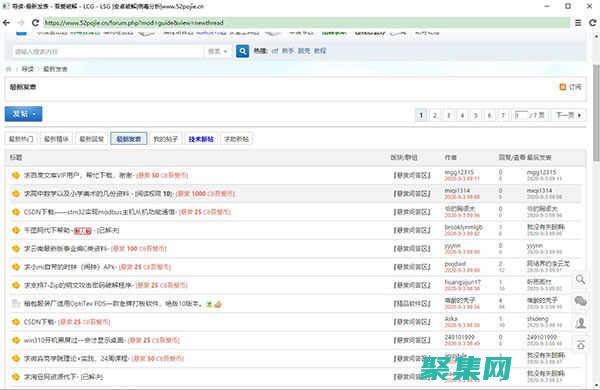Viewport: 600px width, 390px height.
Task: Open the 我的帖子 tab
Action: (x=166, y=139)
